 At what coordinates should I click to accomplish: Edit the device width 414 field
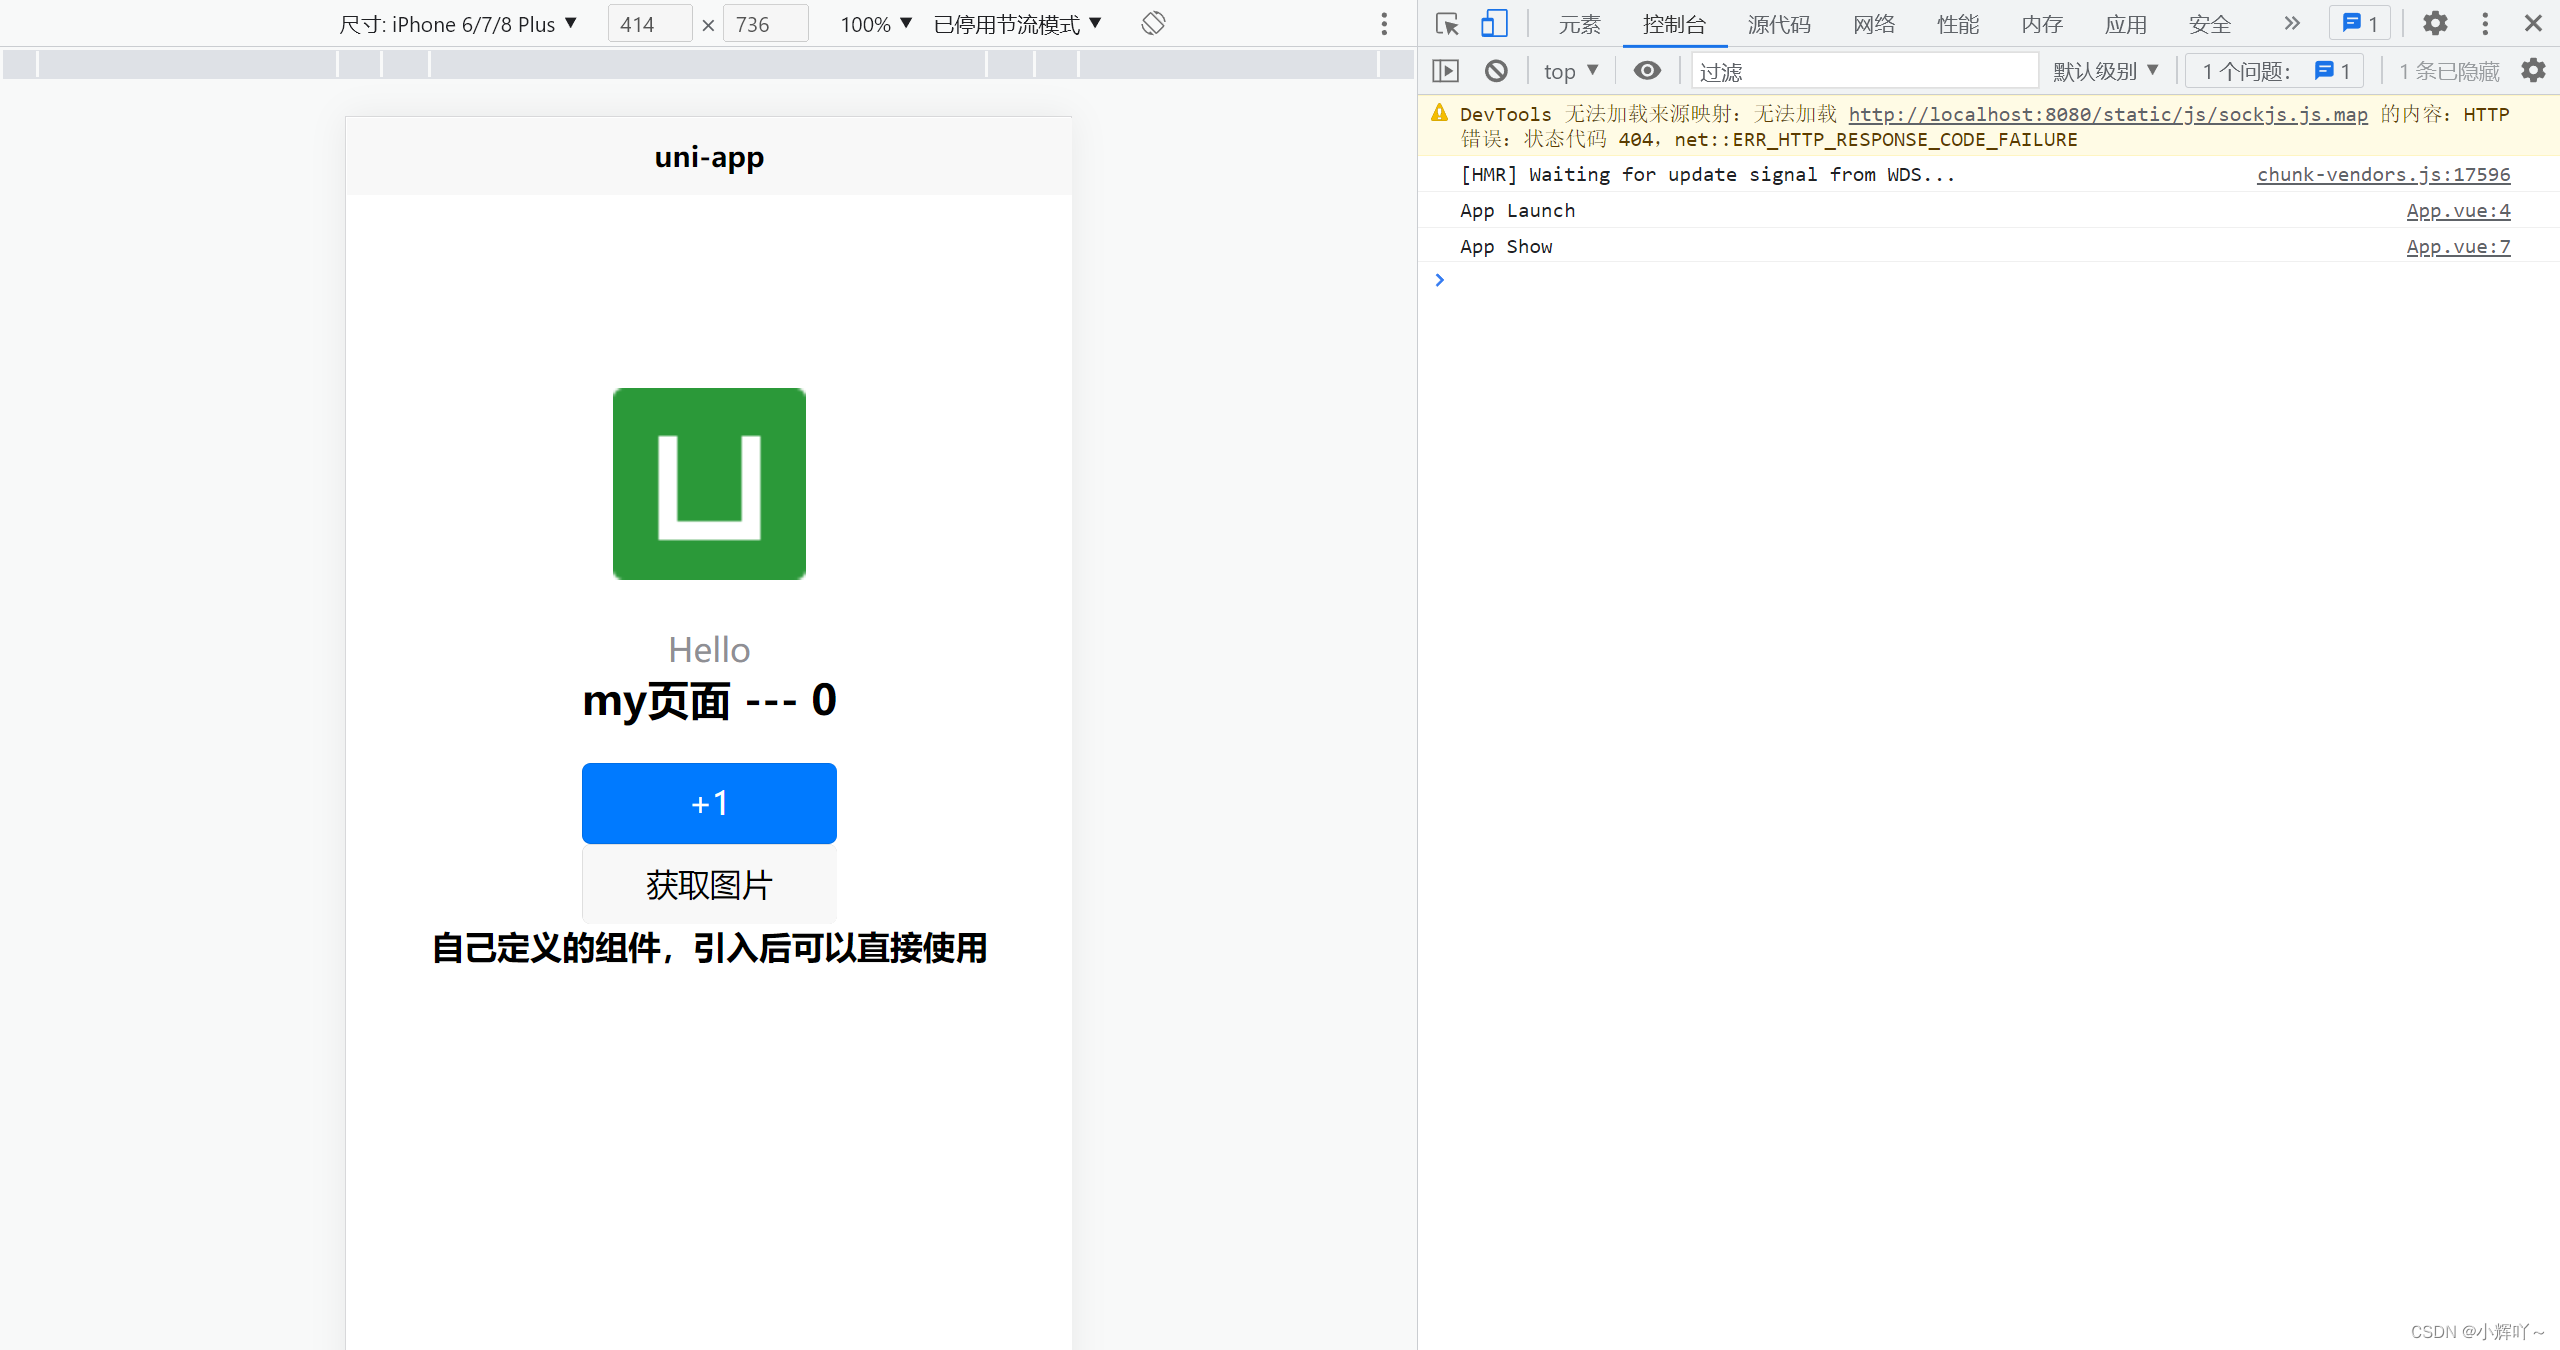click(x=650, y=24)
